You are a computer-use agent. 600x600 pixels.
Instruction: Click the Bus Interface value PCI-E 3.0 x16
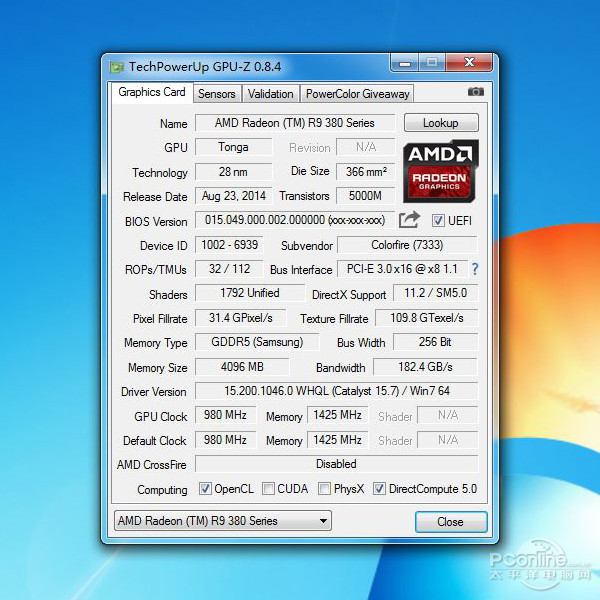click(x=402, y=269)
